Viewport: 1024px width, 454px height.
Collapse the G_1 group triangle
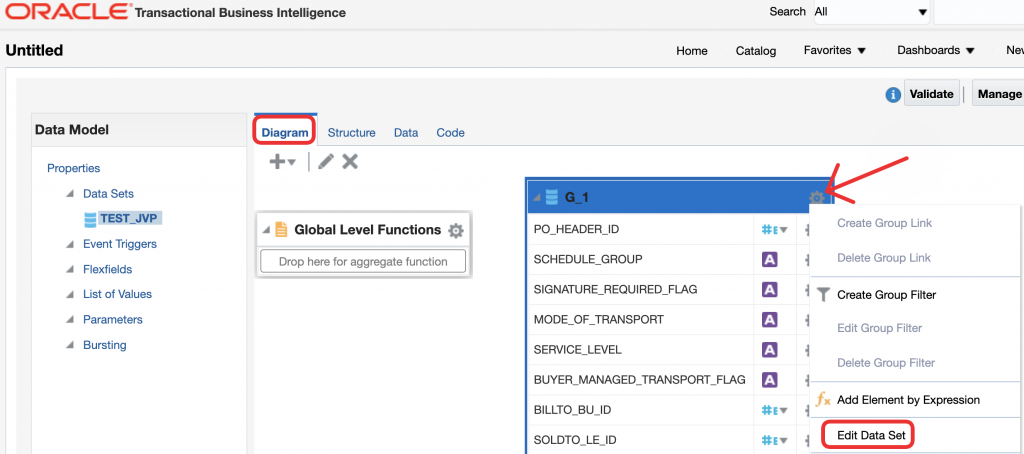537,198
